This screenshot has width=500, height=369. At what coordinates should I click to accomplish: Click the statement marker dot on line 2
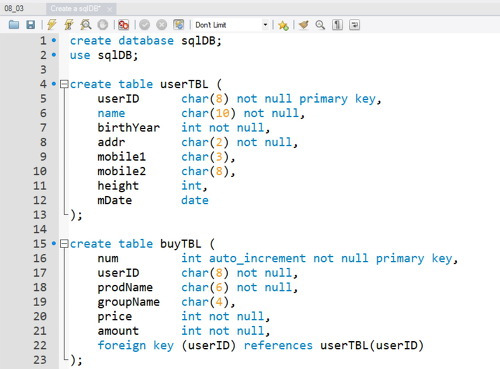(x=54, y=55)
